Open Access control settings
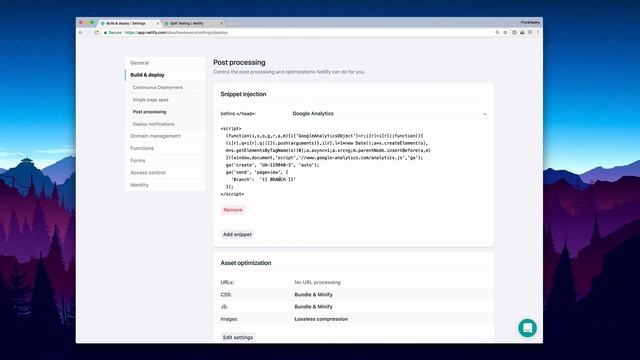Screen dimensions: 640x360 coord(148,173)
